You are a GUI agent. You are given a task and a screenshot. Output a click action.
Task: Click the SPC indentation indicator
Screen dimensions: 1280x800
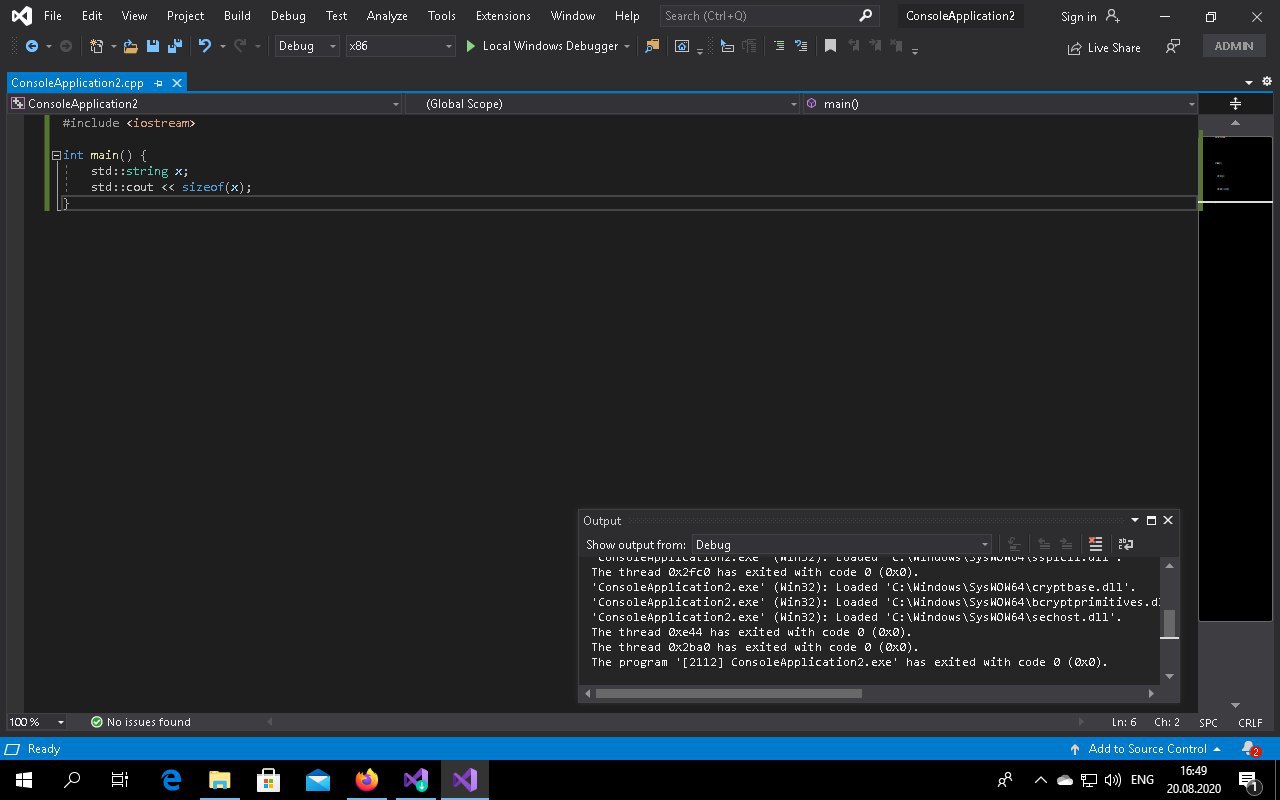(1208, 722)
